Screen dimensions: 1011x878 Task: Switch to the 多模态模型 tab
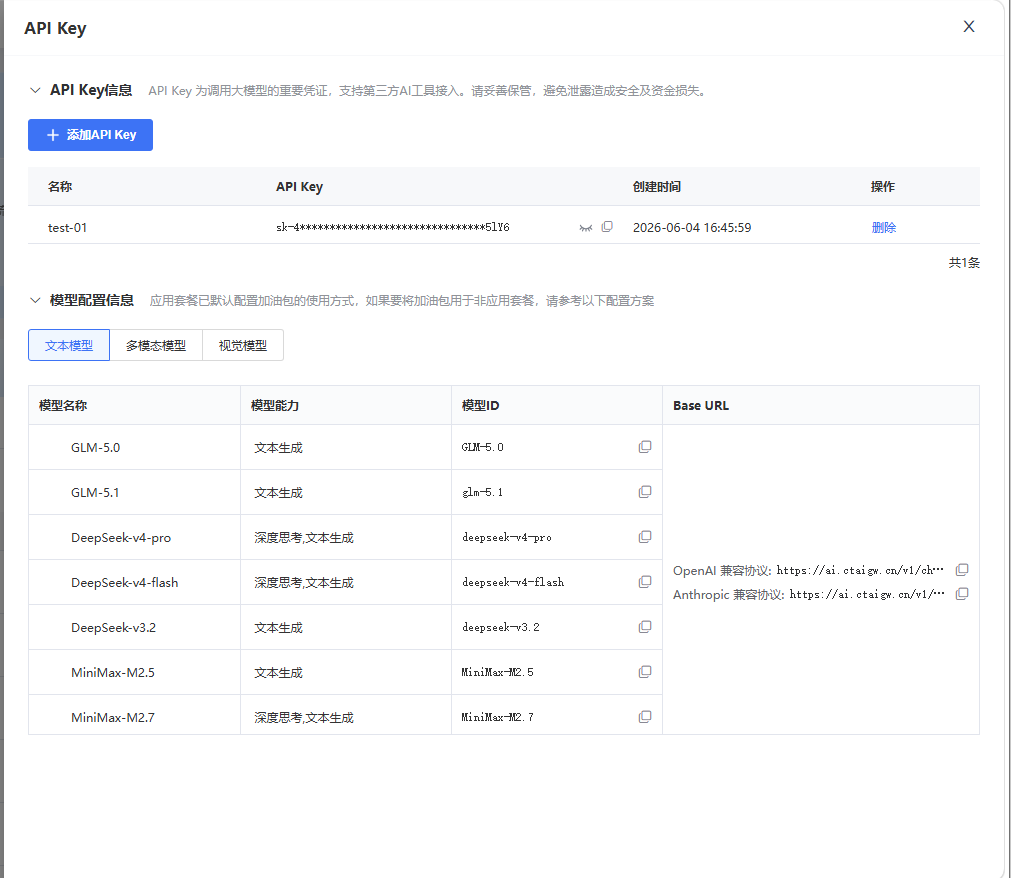[x=156, y=346]
